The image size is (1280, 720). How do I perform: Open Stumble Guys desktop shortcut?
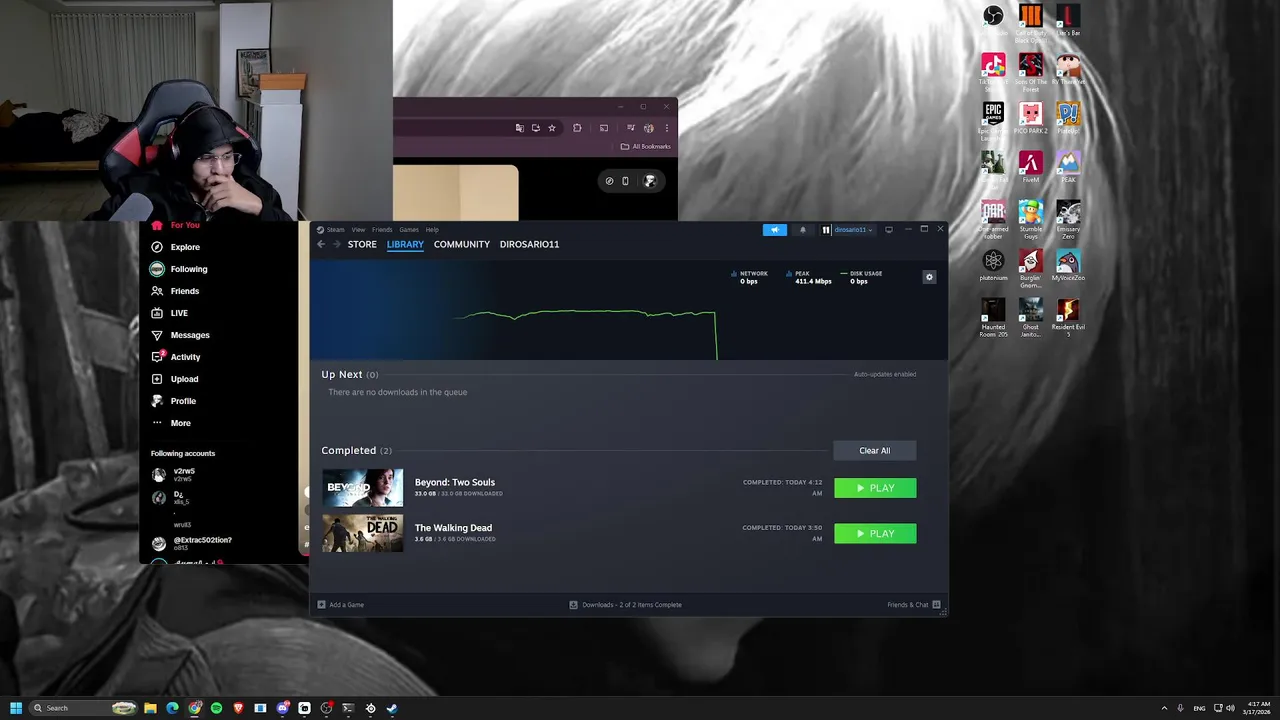pos(1030,220)
